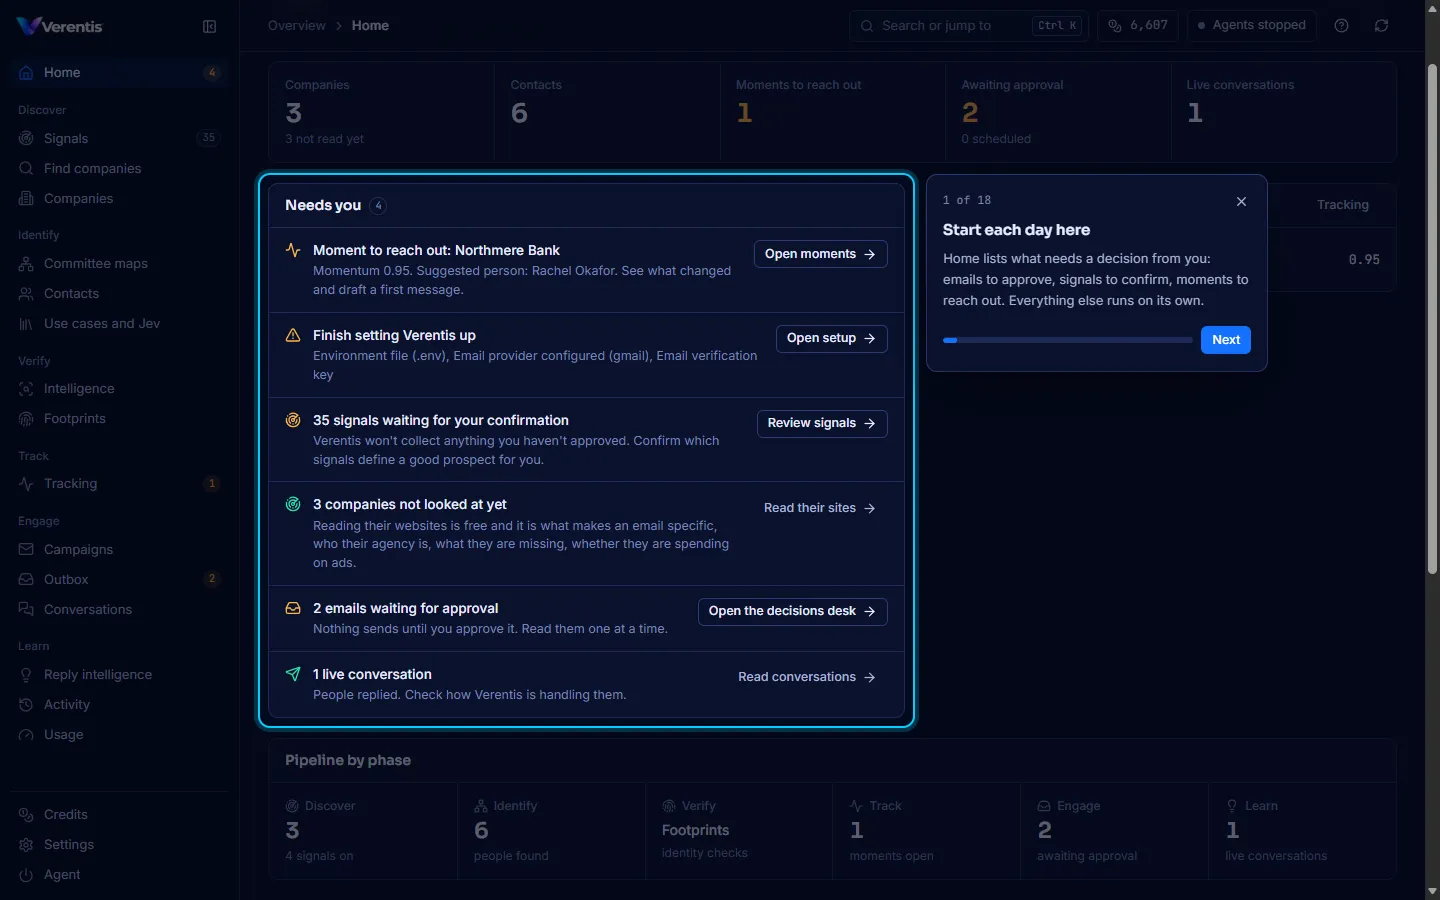Click the Activity history icon
This screenshot has width=1440, height=900.
click(26, 705)
